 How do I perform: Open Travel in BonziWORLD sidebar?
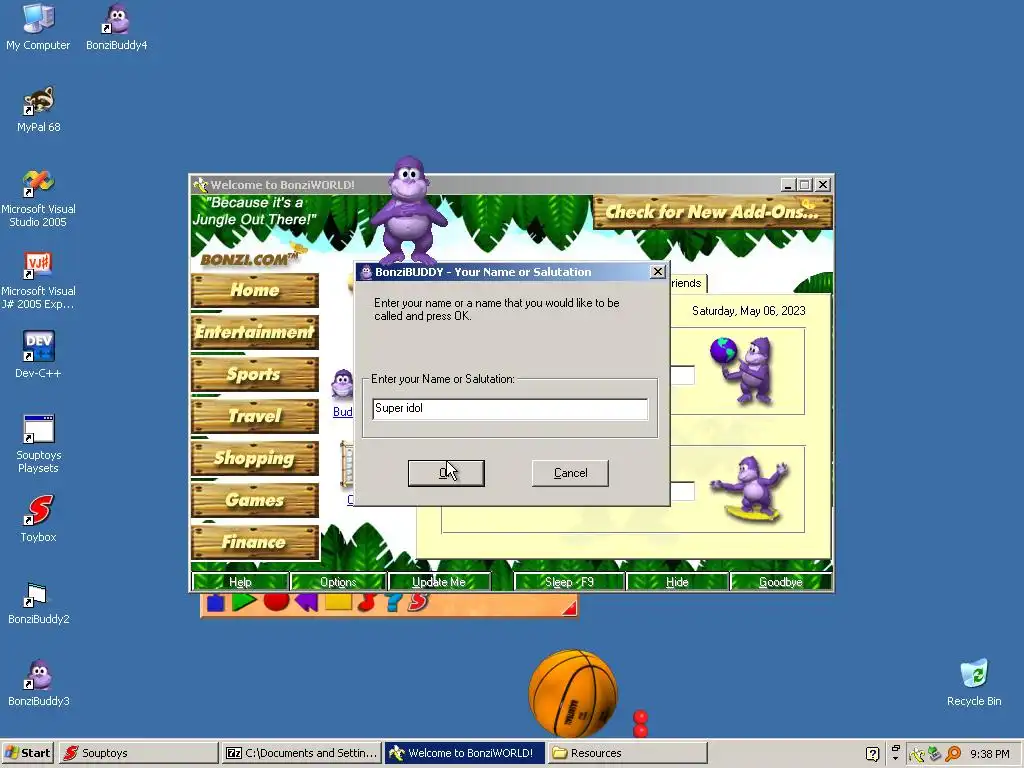pos(255,416)
